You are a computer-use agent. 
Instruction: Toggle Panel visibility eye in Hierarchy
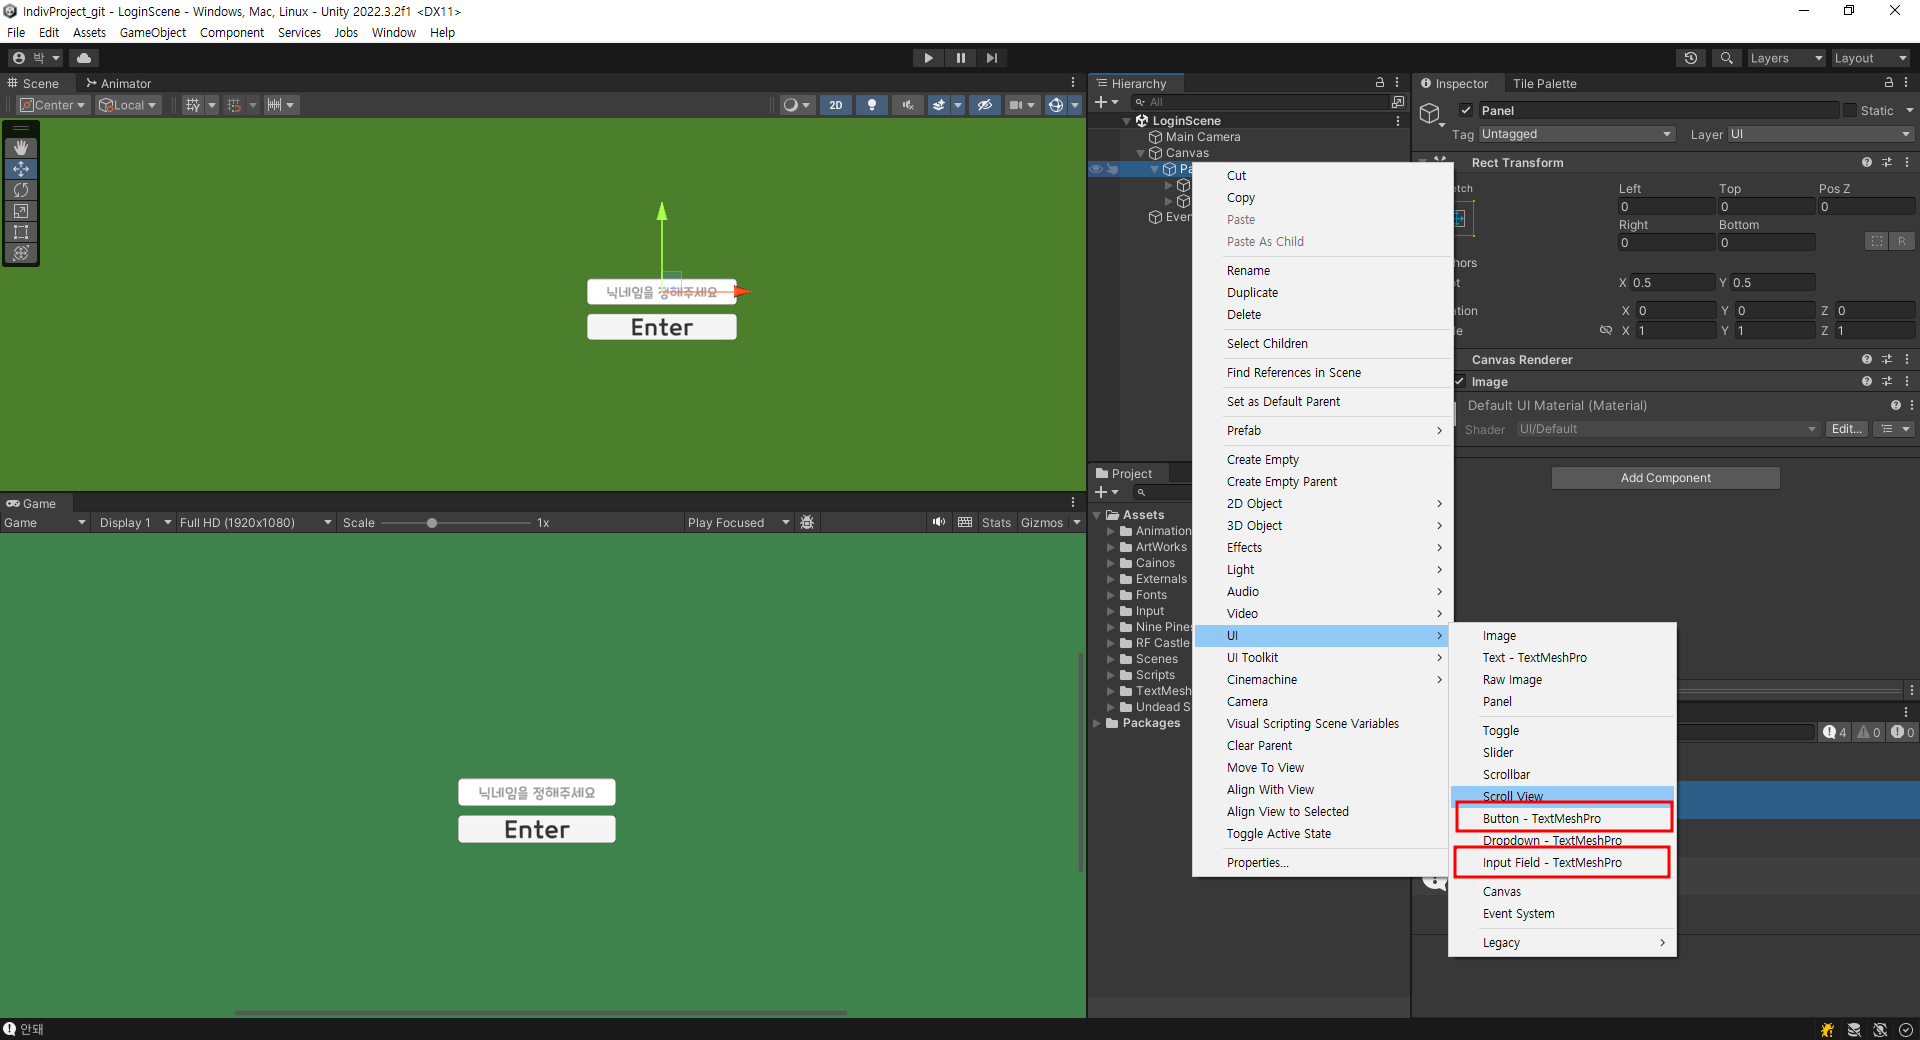pyautogui.click(x=1096, y=169)
